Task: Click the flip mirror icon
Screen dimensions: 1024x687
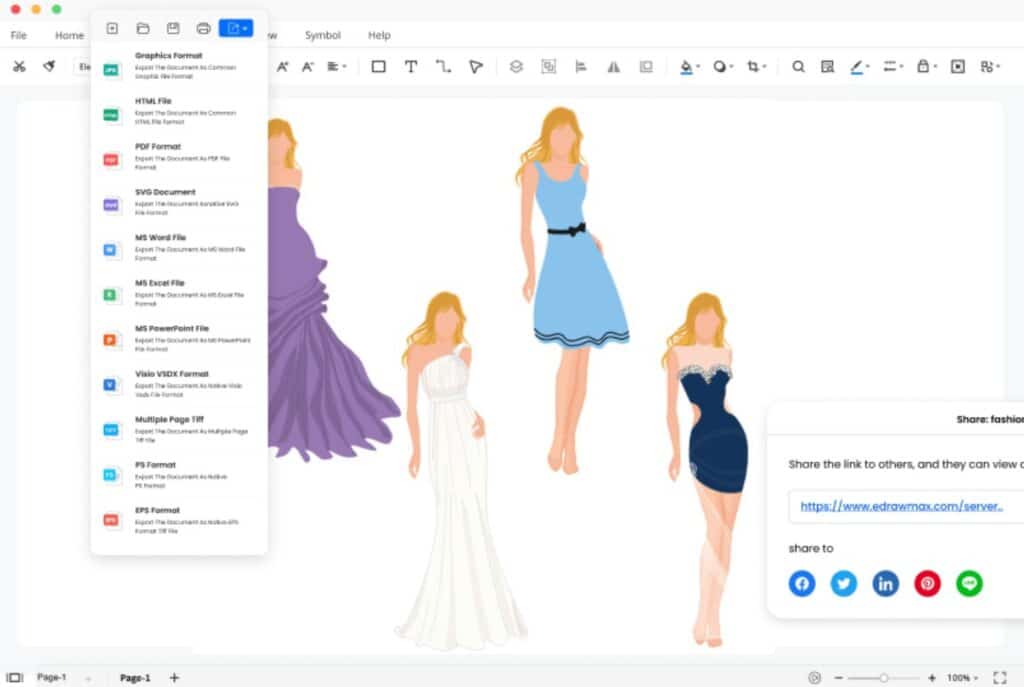Action: pos(613,66)
